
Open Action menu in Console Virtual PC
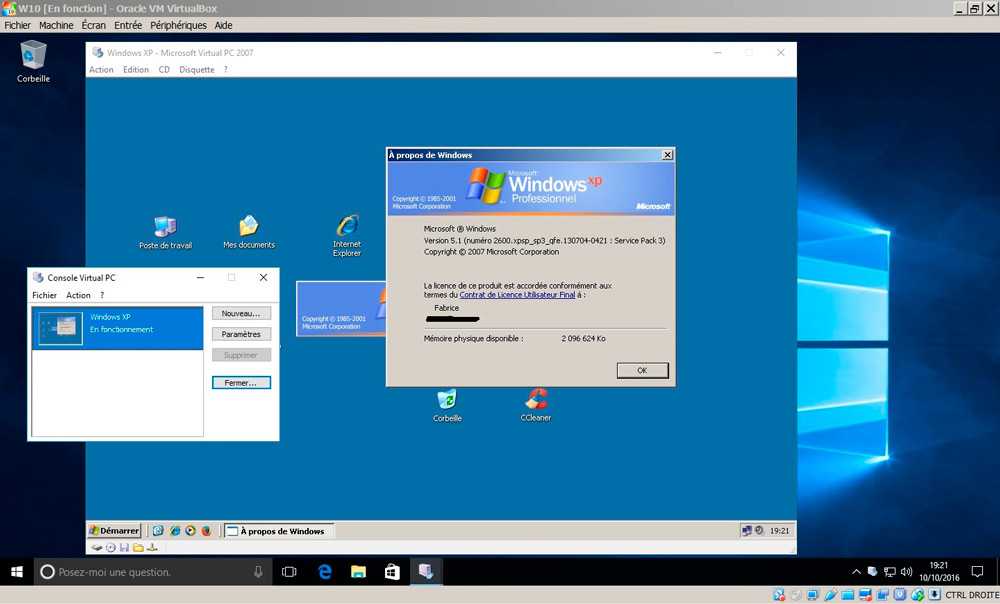pos(78,296)
